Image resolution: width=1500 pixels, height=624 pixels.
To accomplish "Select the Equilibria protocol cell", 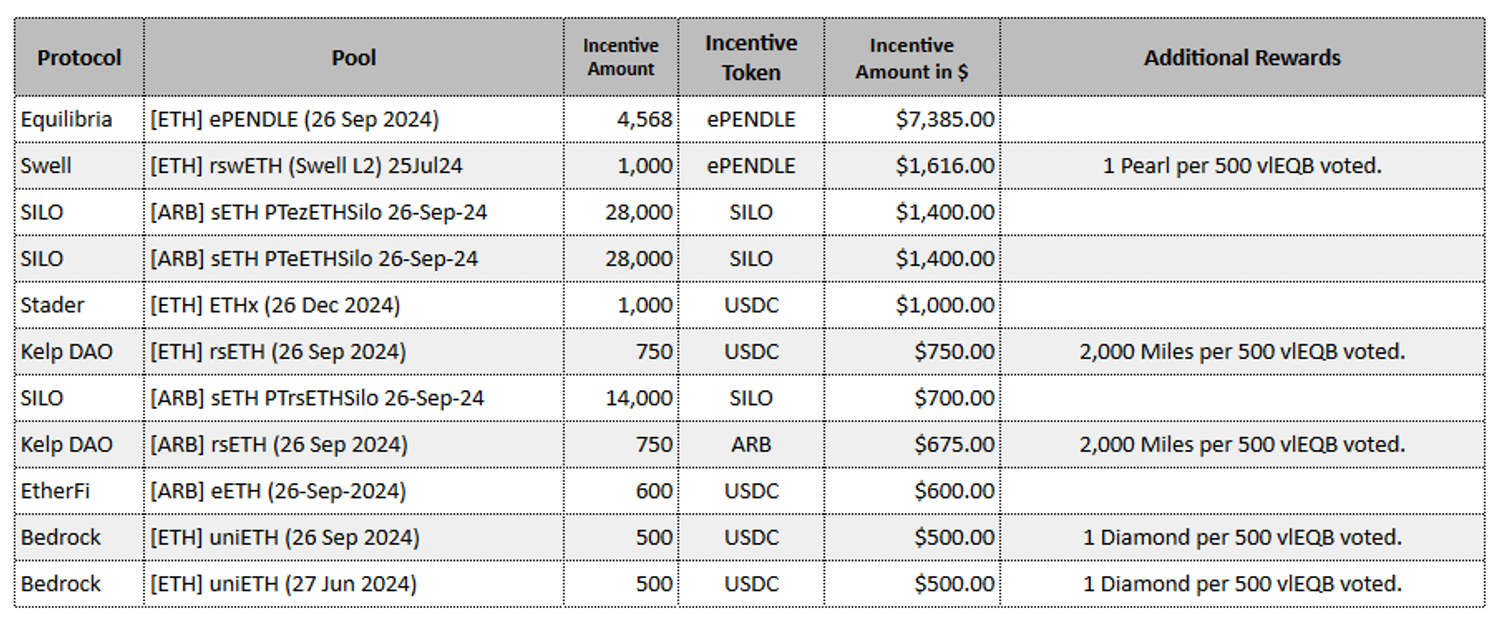I will [67, 120].
